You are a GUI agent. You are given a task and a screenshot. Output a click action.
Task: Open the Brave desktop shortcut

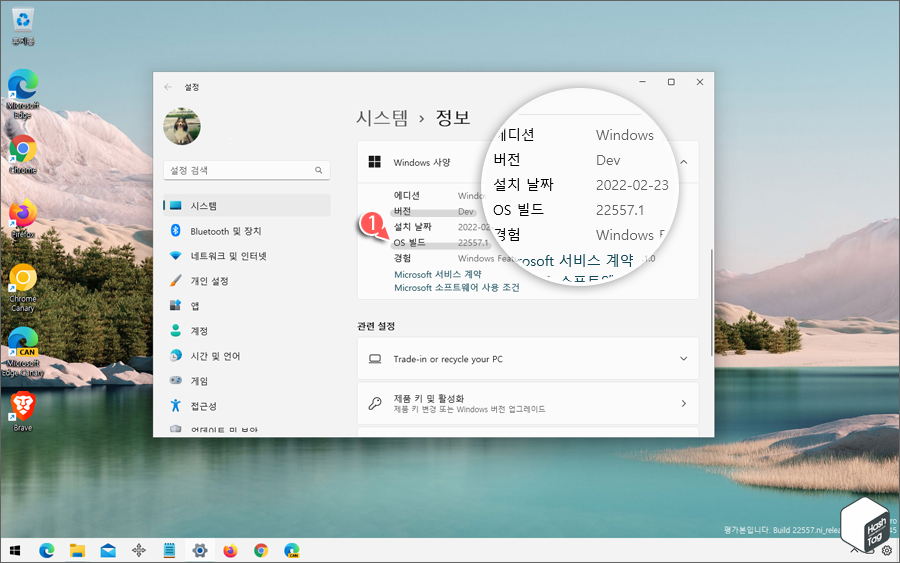click(23, 411)
